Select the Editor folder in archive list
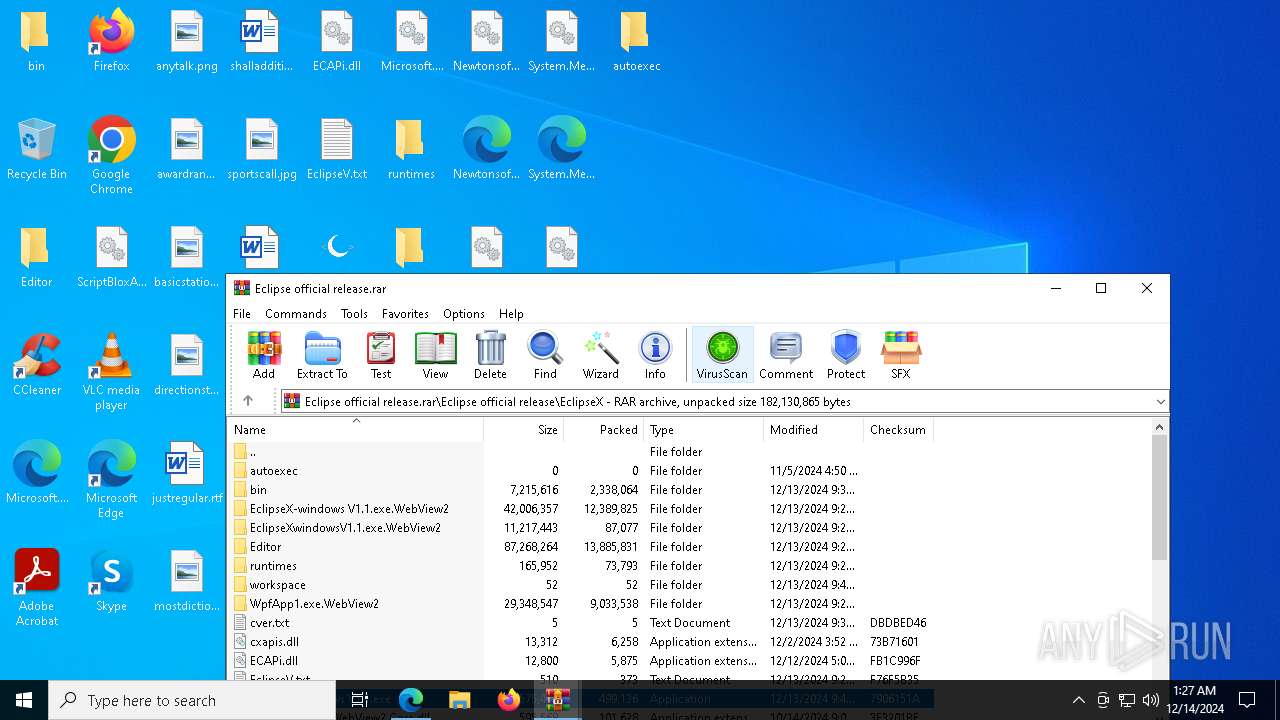1280x720 pixels. tap(581, 547)
